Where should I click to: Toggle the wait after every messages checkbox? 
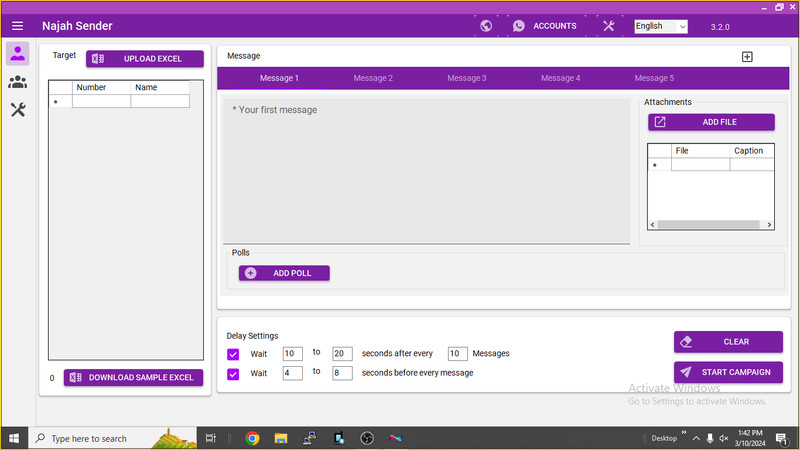coord(233,354)
